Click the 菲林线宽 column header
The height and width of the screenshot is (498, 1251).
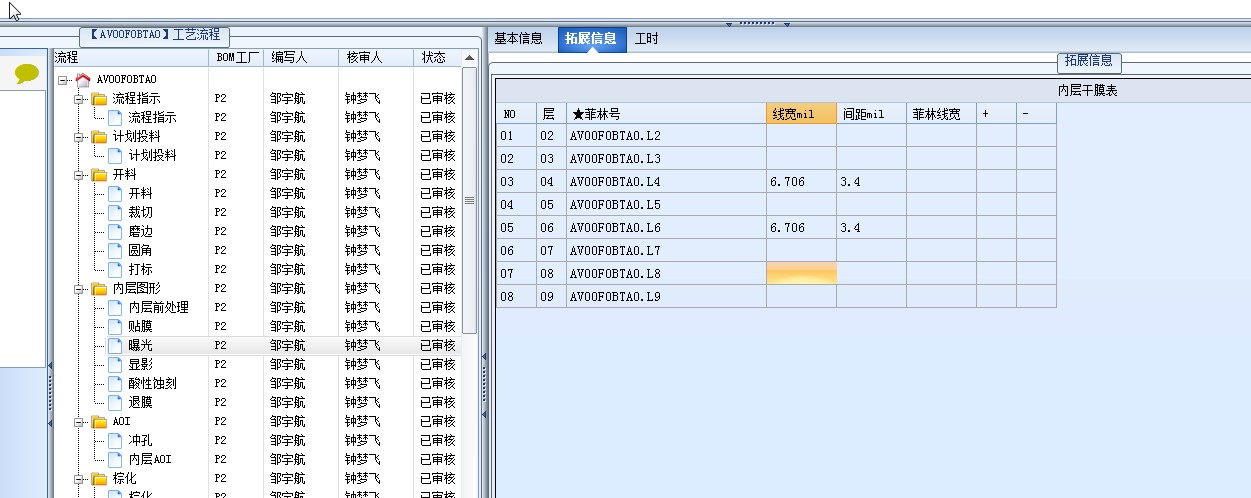tap(941, 114)
